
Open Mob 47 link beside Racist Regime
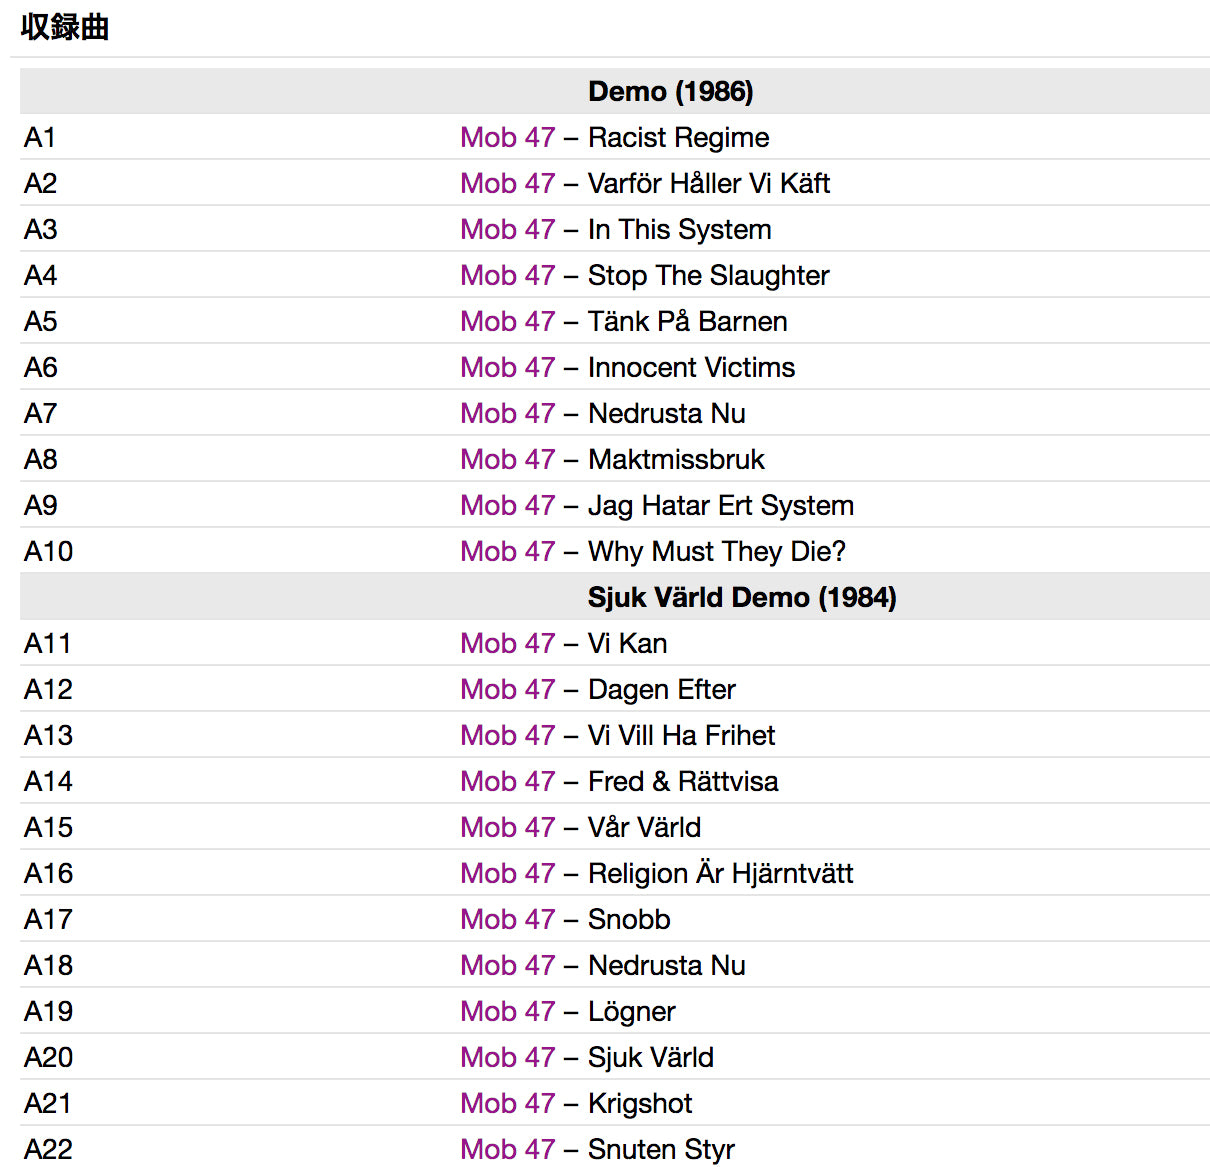point(507,137)
